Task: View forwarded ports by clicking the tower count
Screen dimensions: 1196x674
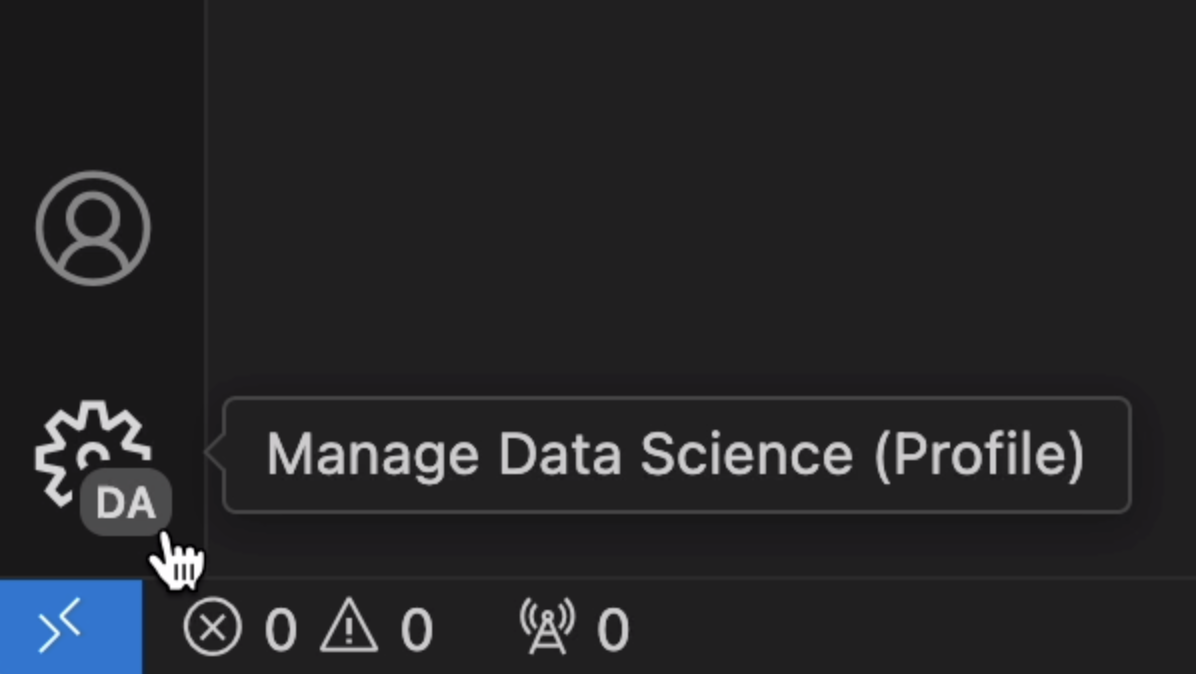Action: click(613, 629)
